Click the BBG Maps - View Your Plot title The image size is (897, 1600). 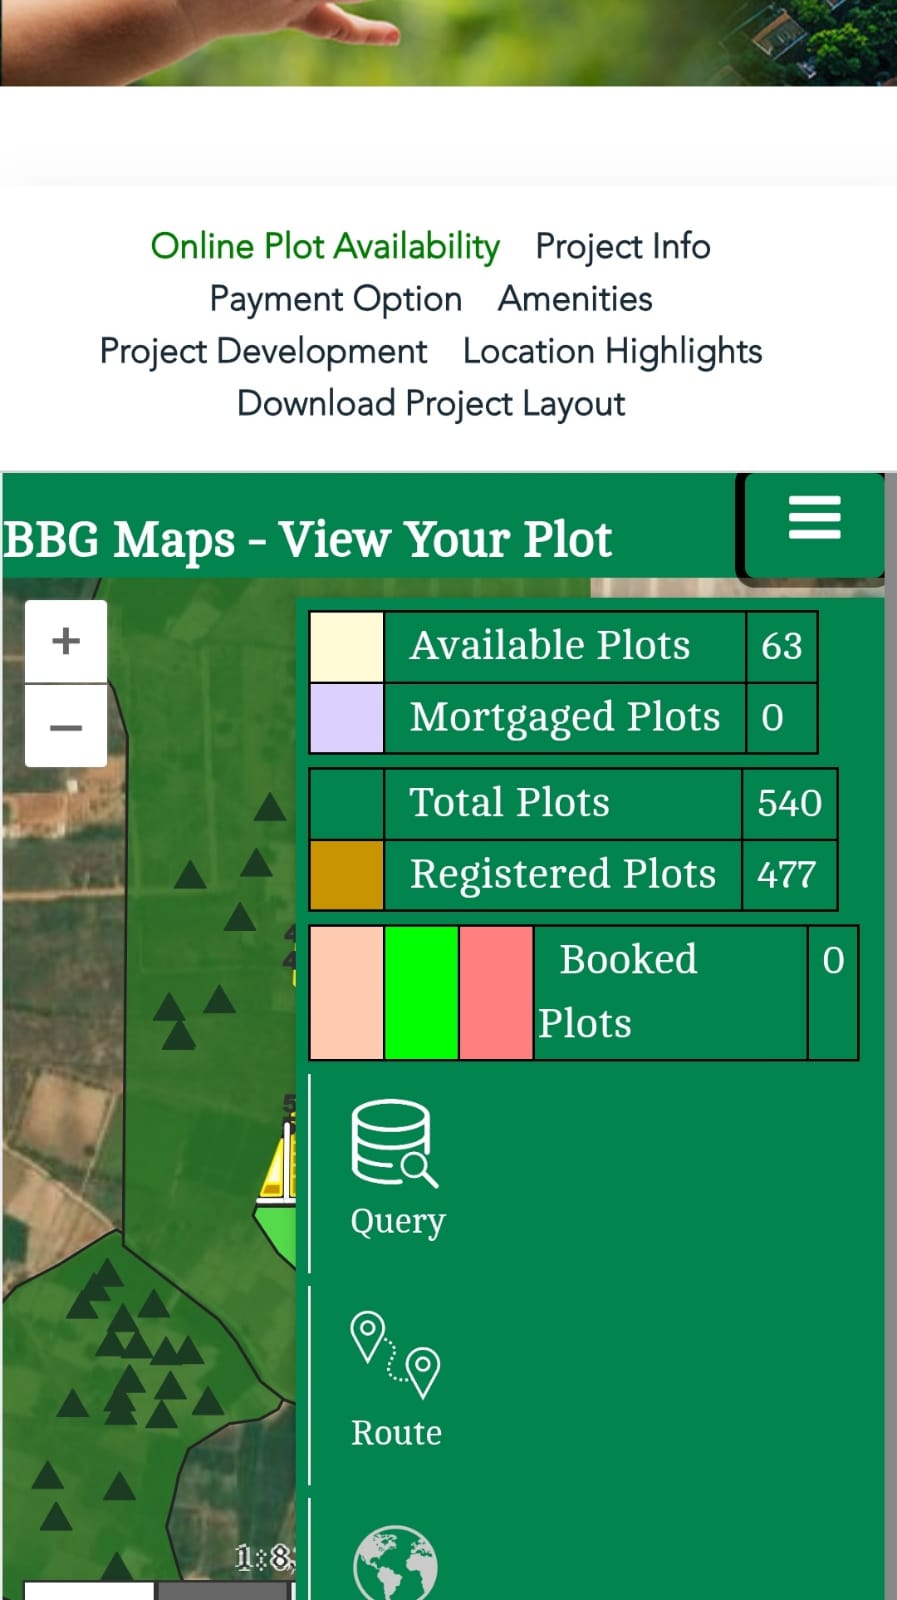click(307, 540)
